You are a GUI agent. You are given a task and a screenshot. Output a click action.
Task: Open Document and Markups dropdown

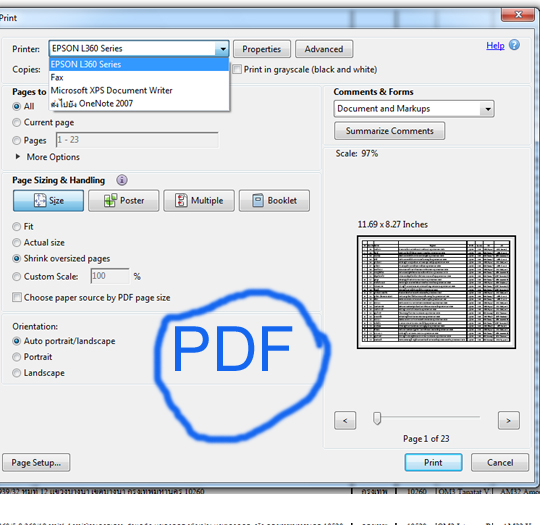414,109
